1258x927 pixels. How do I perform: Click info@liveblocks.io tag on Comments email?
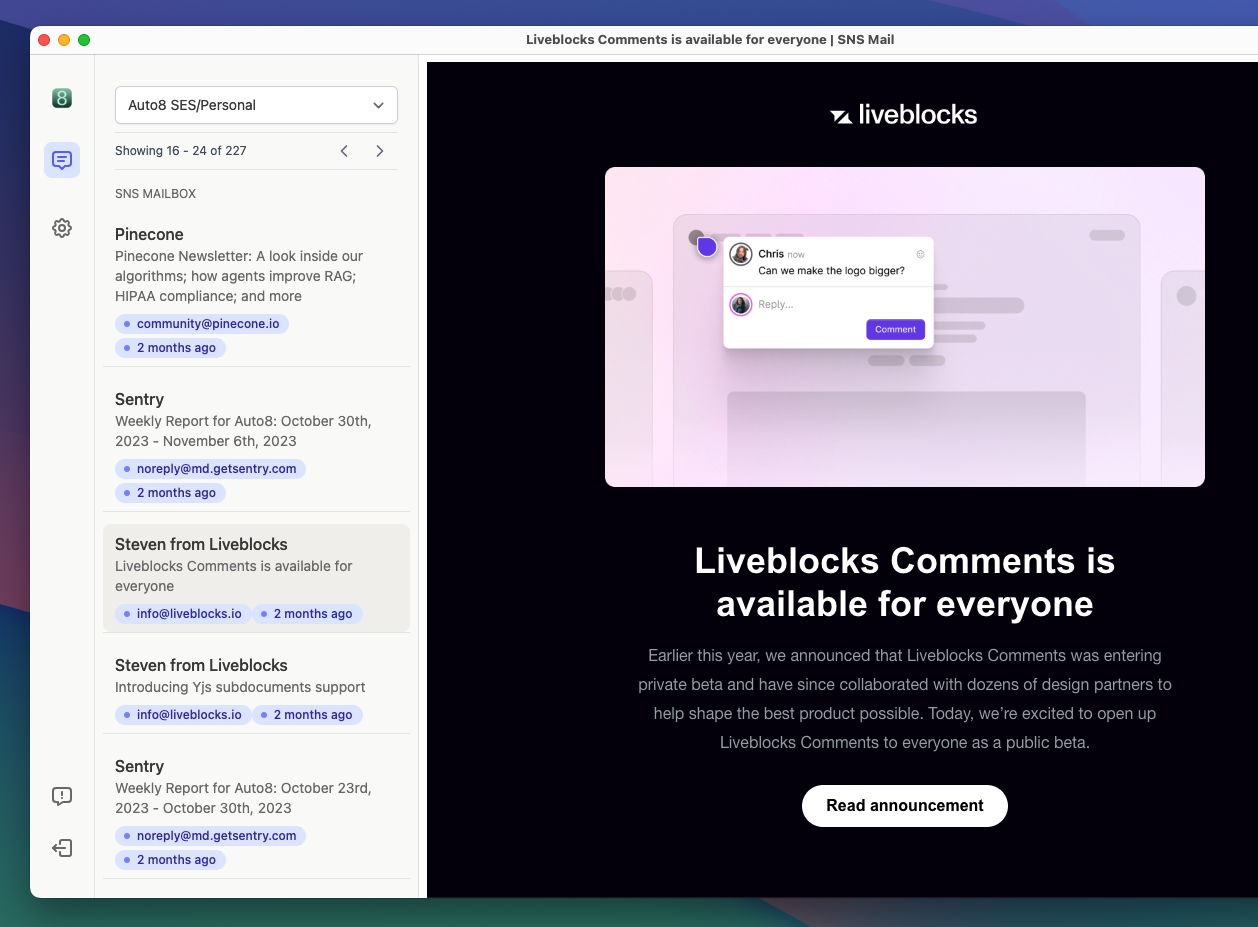tap(183, 614)
